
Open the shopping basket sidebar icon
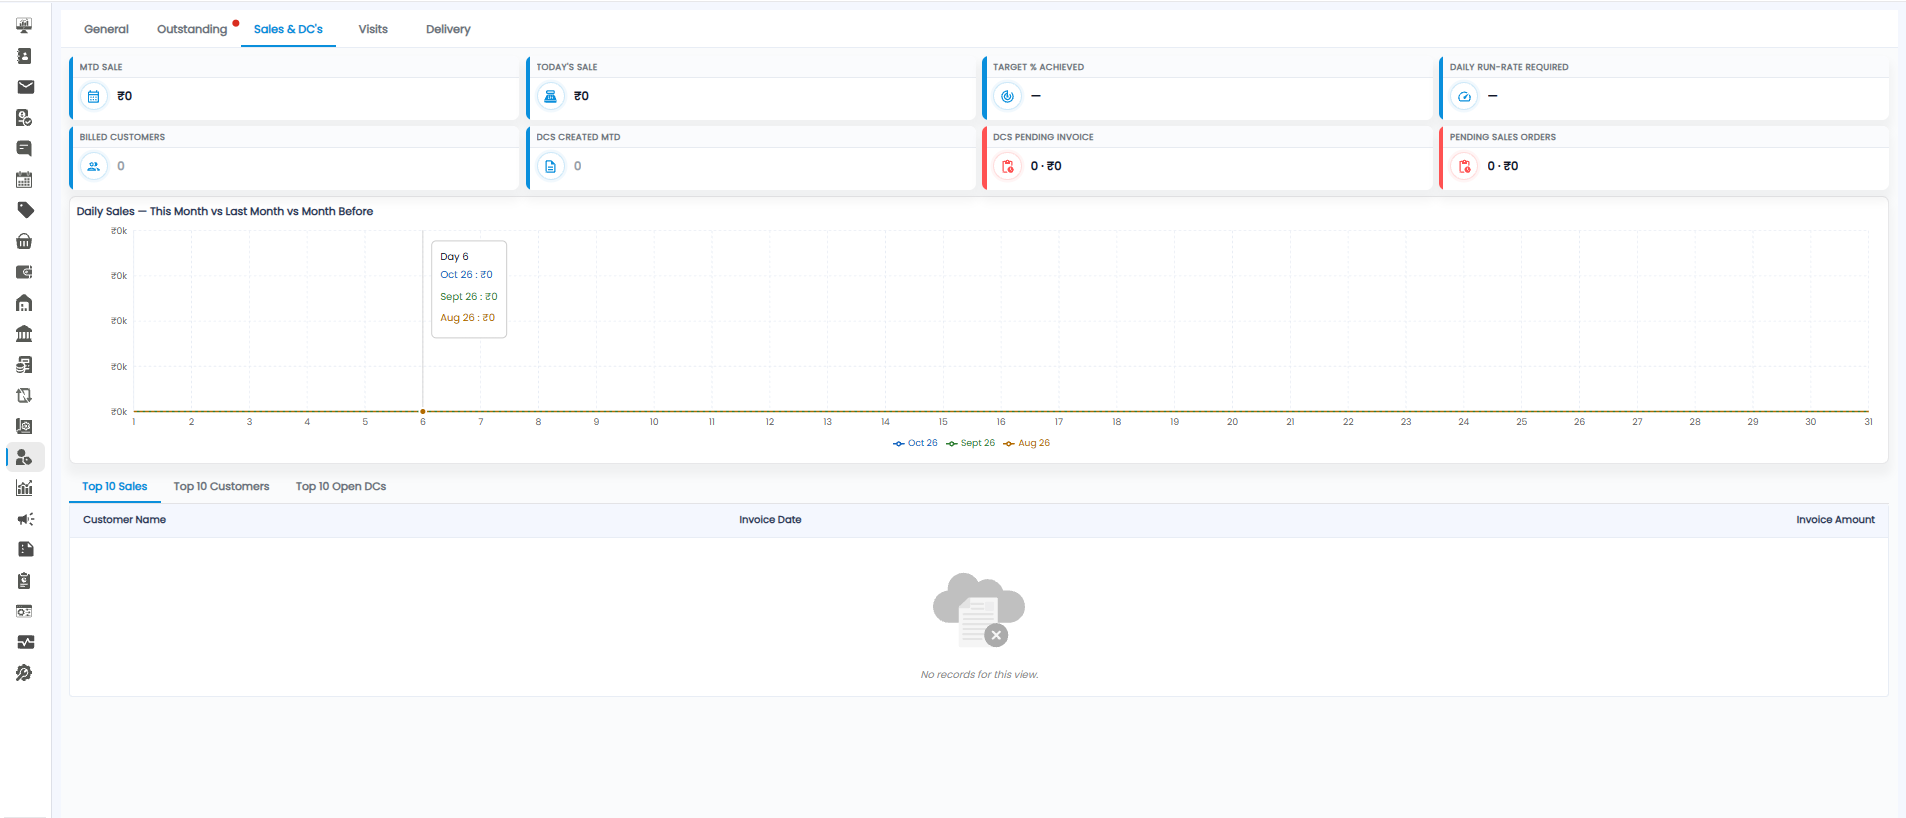tap(24, 241)
